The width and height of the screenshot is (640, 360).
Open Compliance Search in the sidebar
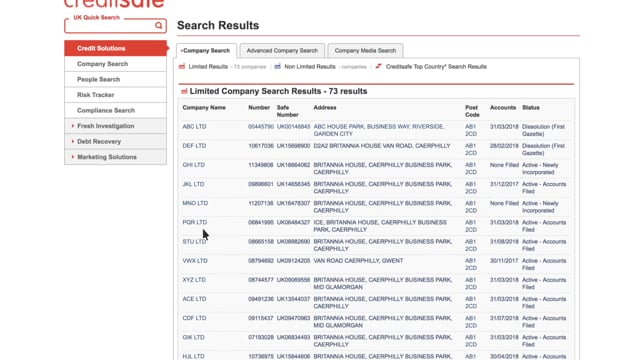116,111
